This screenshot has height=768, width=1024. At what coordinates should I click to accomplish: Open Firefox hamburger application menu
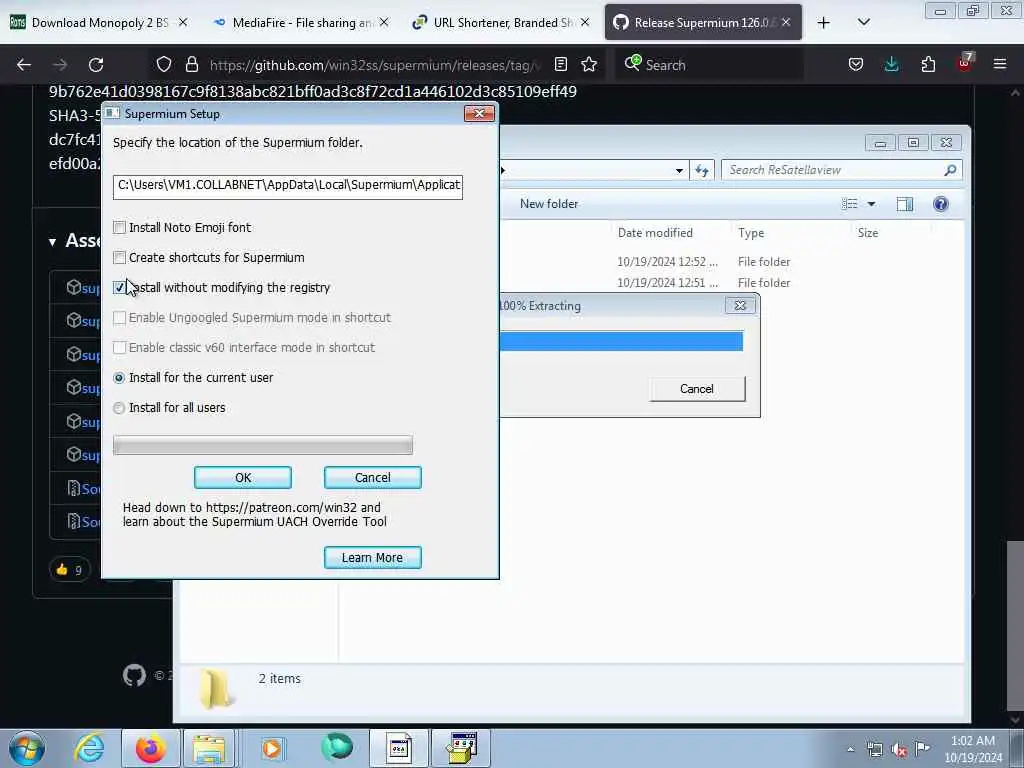click(x=1000, y=65)
